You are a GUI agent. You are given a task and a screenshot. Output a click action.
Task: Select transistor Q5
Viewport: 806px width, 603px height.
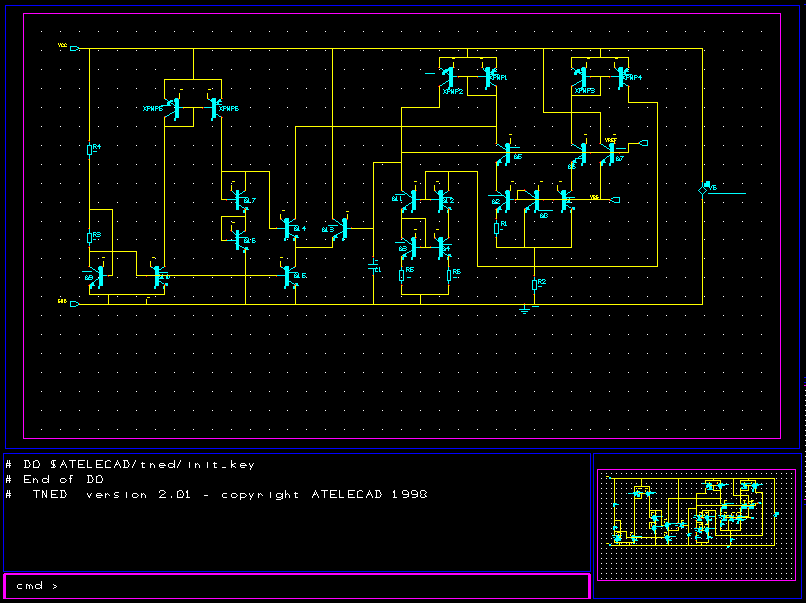[x=508, y=153]
